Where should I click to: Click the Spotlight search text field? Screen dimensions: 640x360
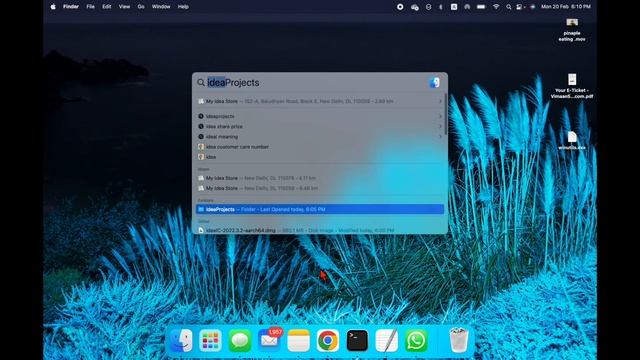click(x=316, y=82)
